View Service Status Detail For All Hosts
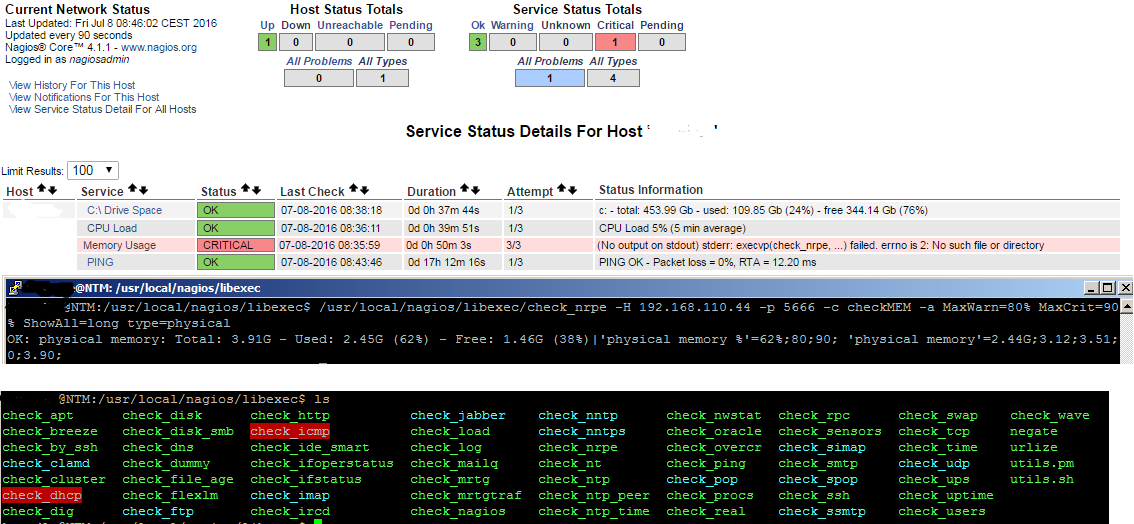Screen dimensions: 1134x524 [102, 109]
